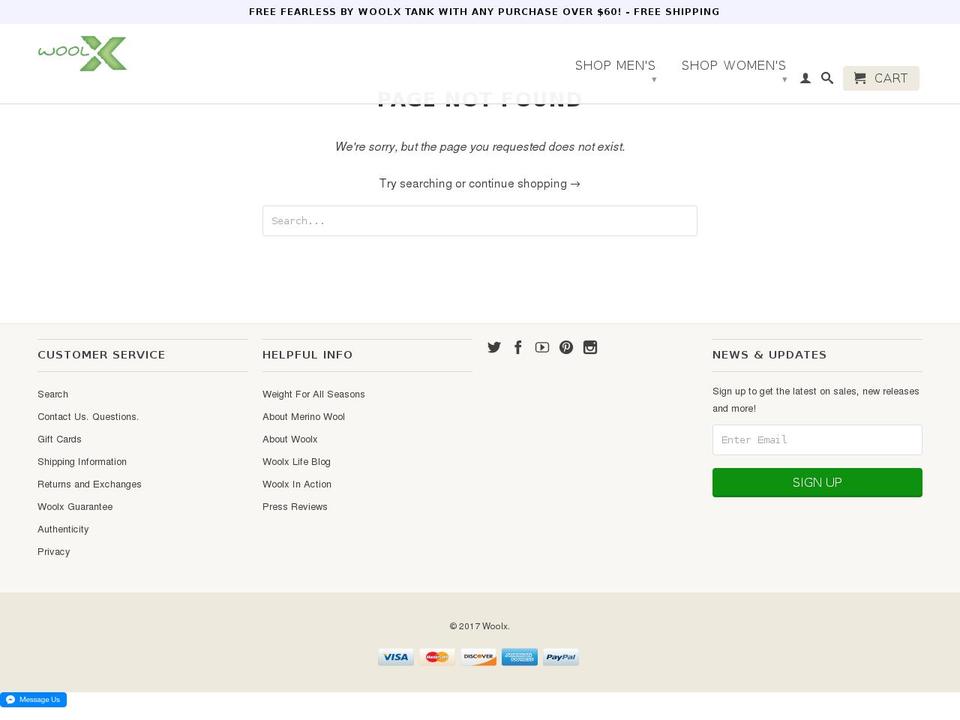The width and height of the screenshot is (960, 720).
Task: Click the CUSTOMER SERVICE heading
Action: tap(101, 355)
